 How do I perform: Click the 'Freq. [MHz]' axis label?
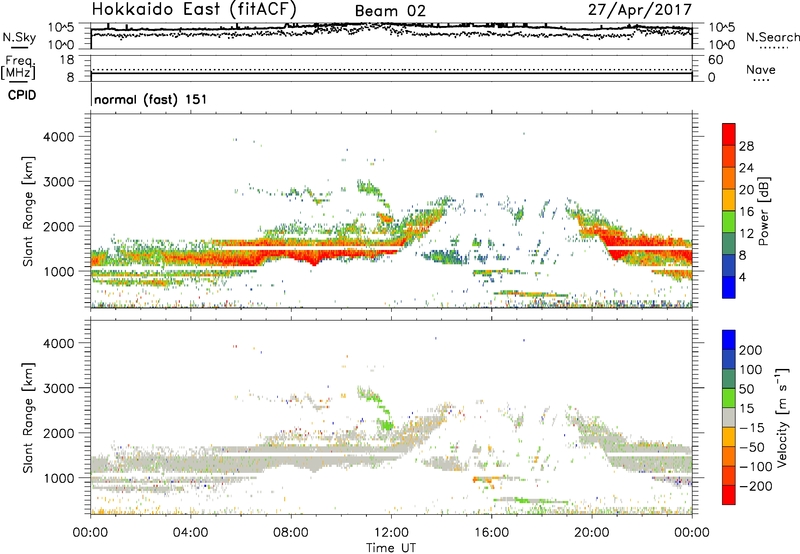click(x=18, y=67)
